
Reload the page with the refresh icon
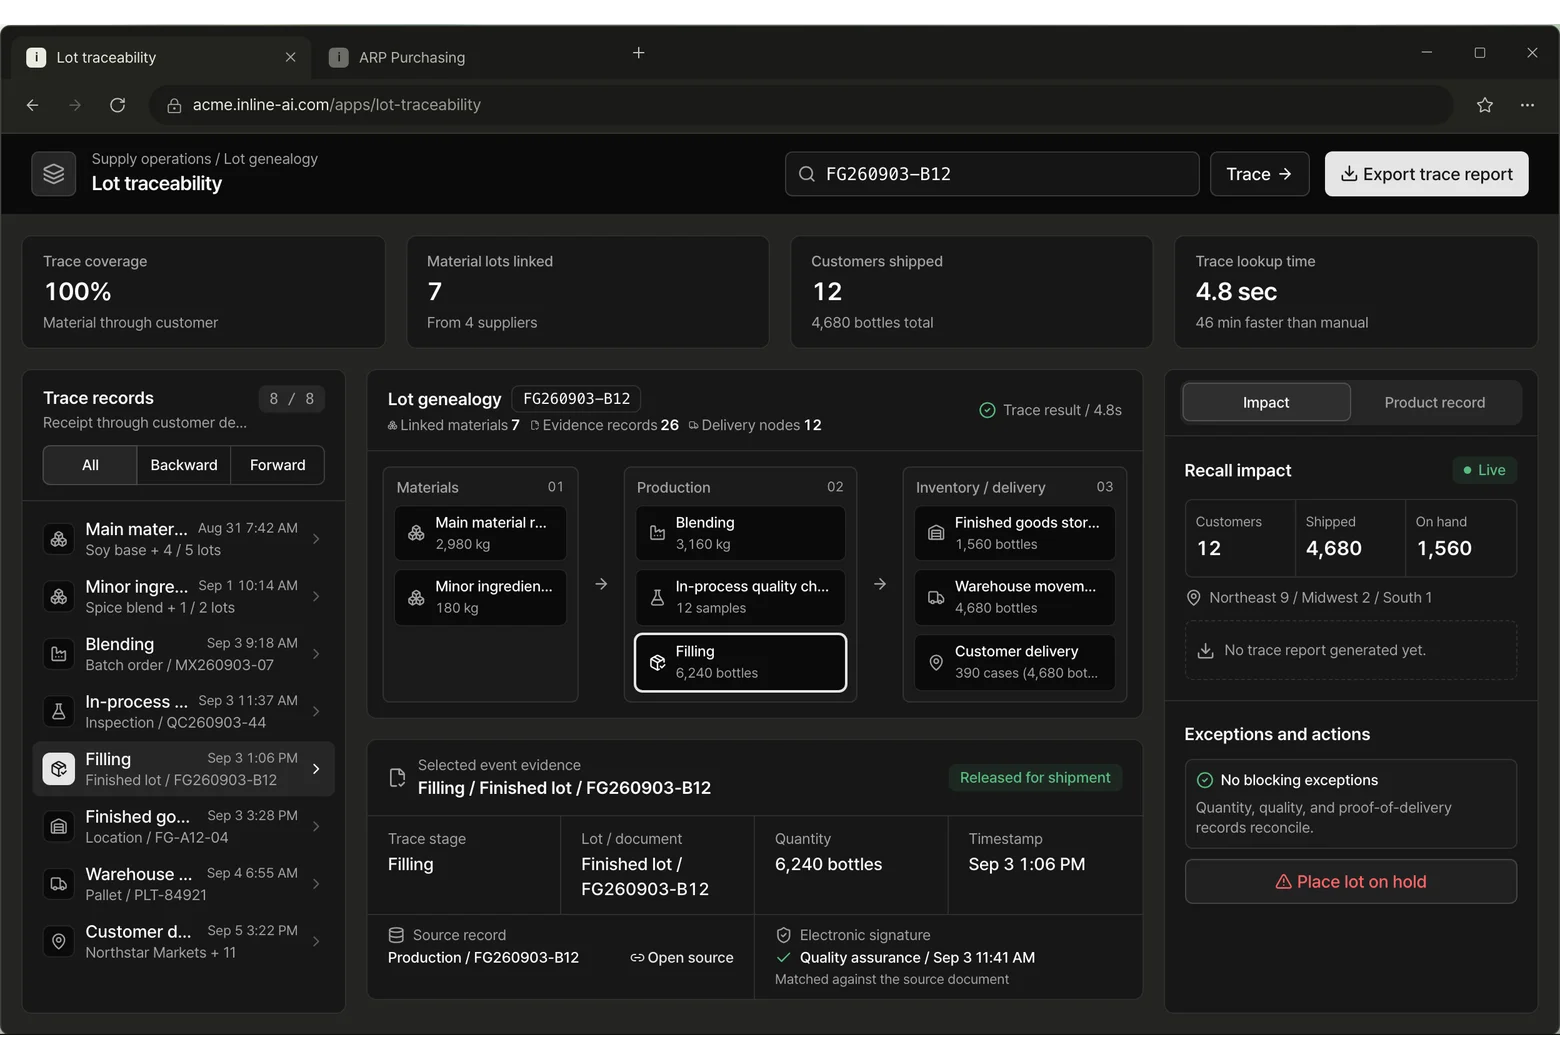[x=117, y=105]
